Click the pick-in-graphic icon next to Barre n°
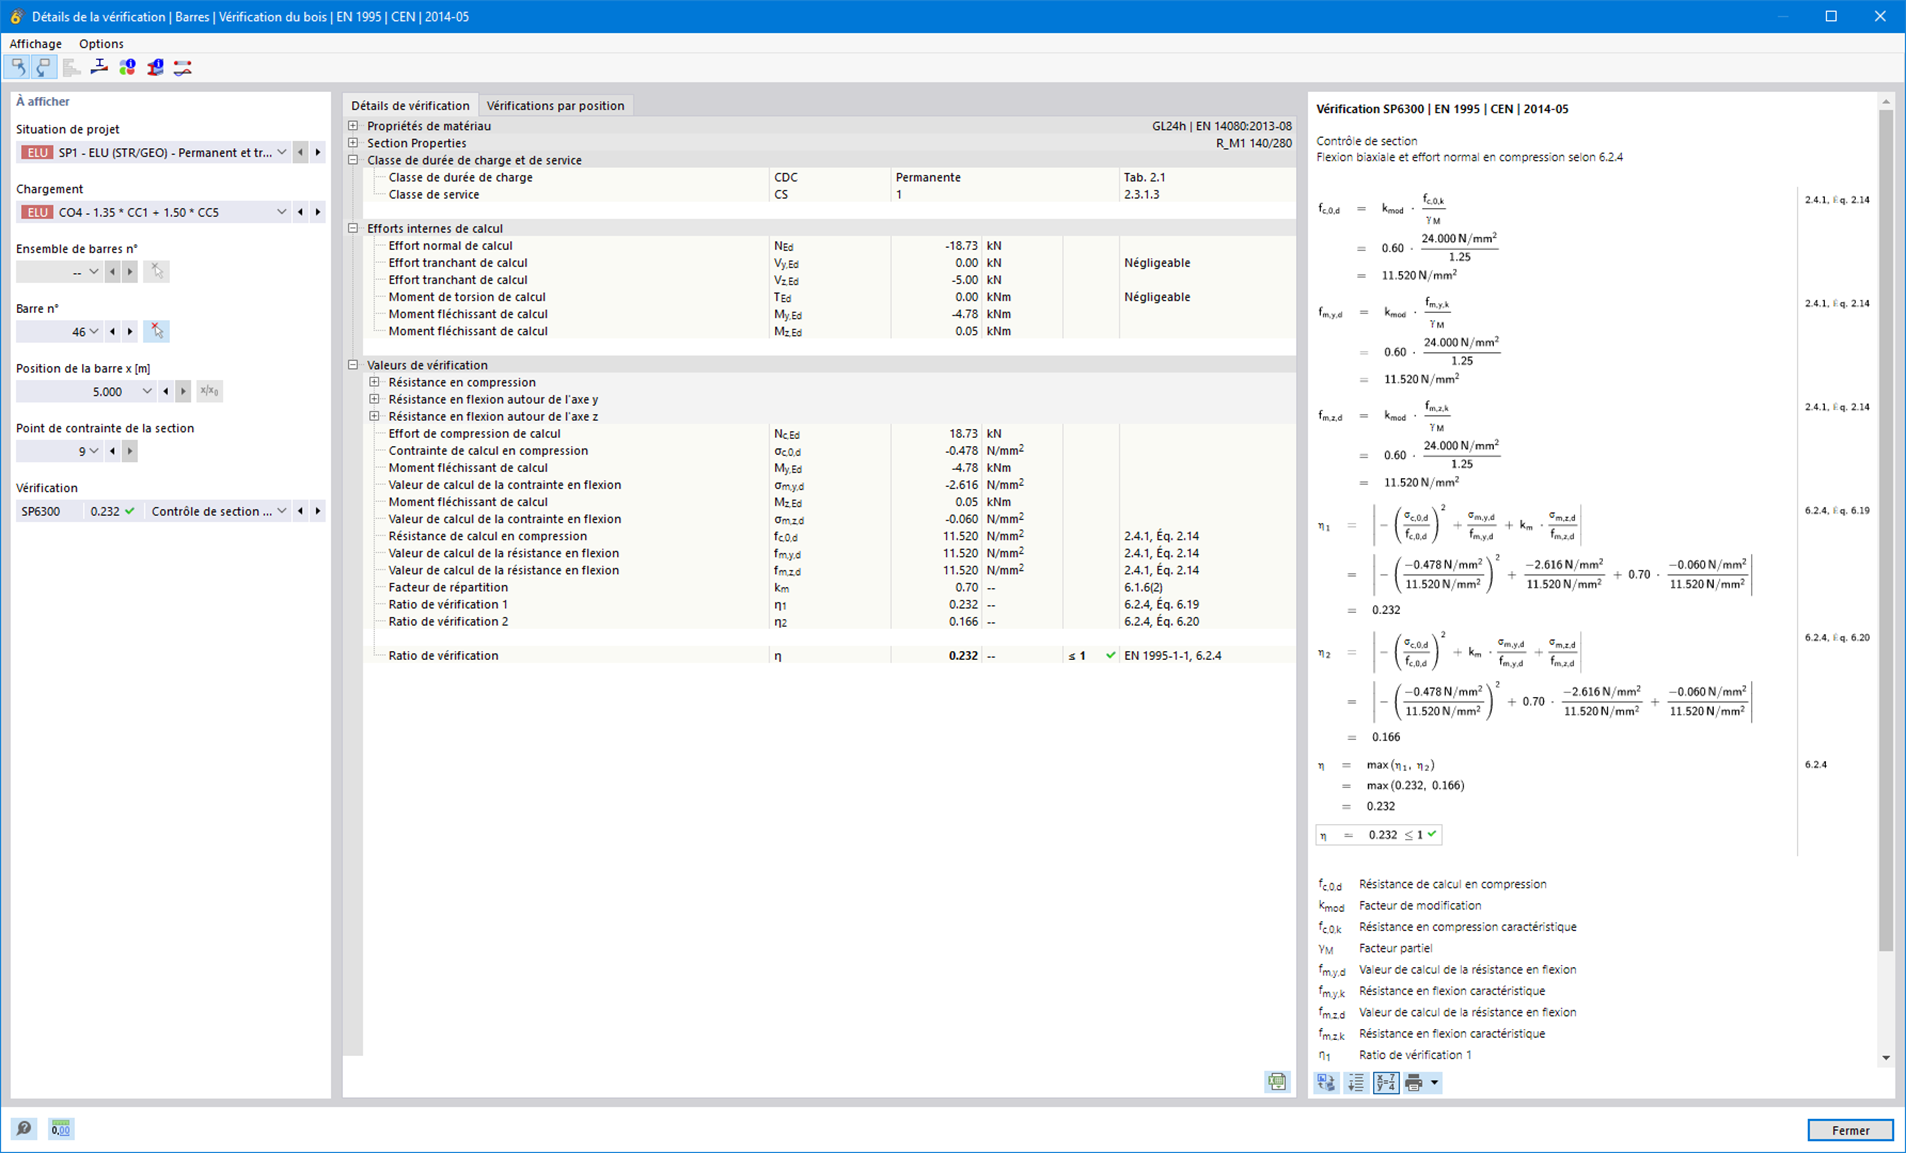This screenshot has width=1906, height=1153. point(156,331)
